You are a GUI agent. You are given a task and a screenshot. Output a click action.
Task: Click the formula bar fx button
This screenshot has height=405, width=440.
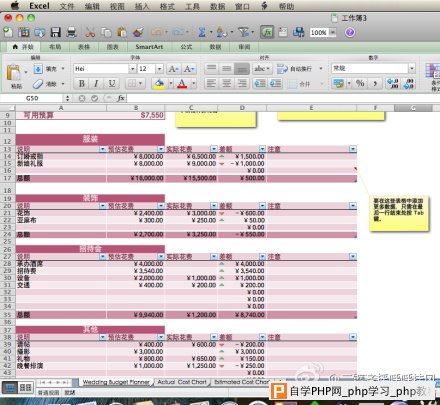click(x=121, y=98)
